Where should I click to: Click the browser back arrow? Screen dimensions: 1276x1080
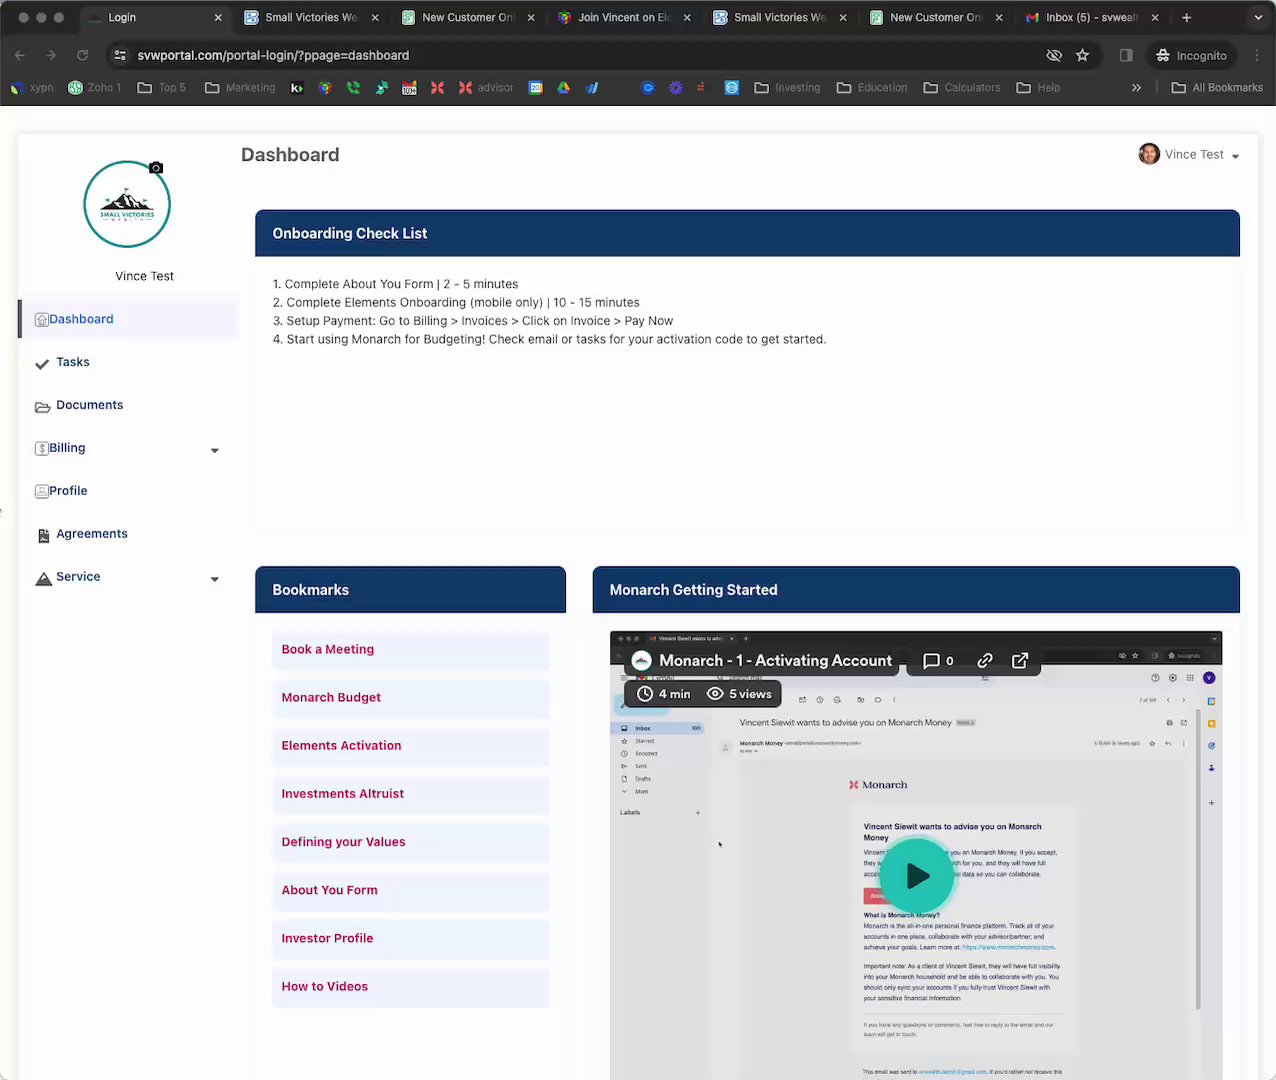click(x=20, y=55)
